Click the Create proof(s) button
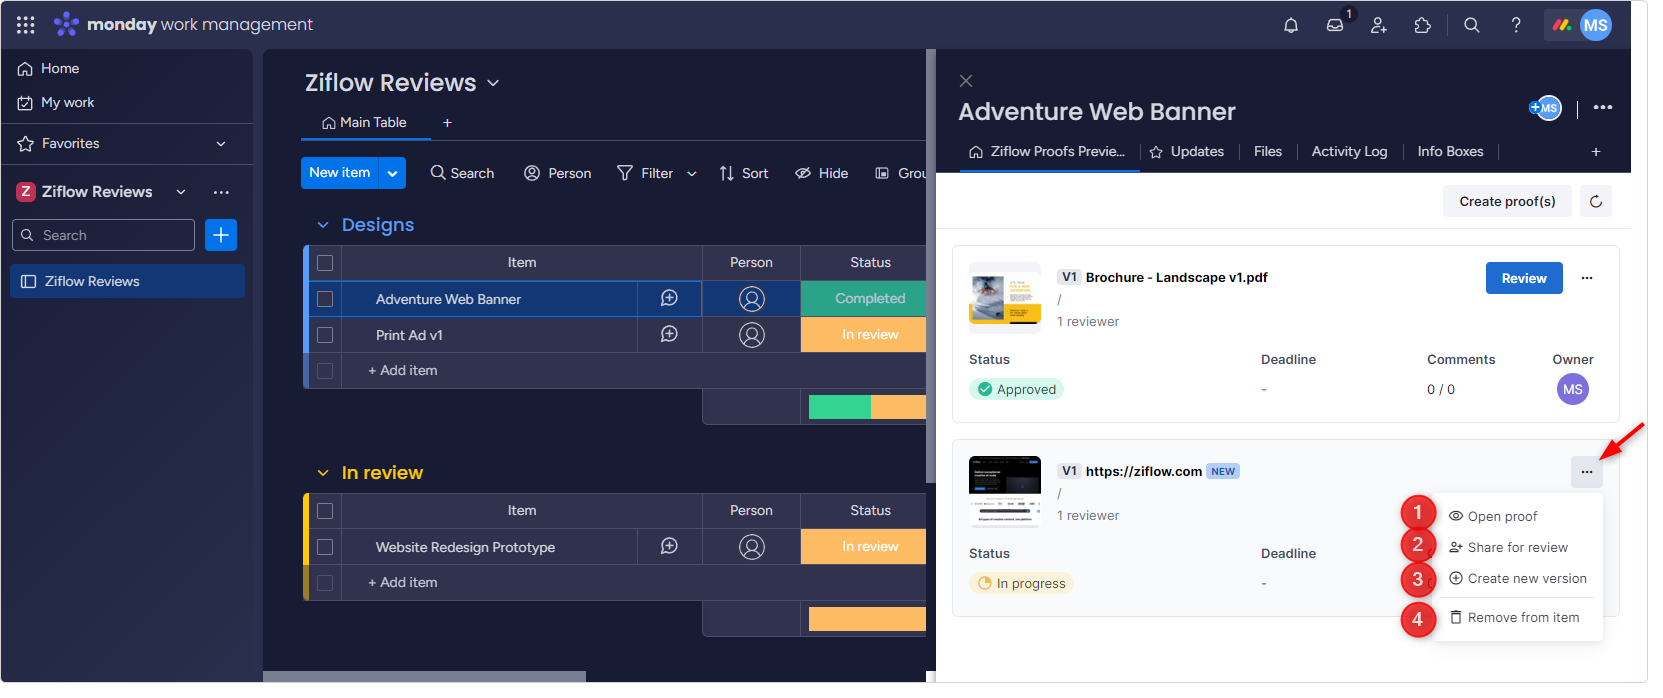This screenshot has height=698, width=1663. (x=1507, y=201)
